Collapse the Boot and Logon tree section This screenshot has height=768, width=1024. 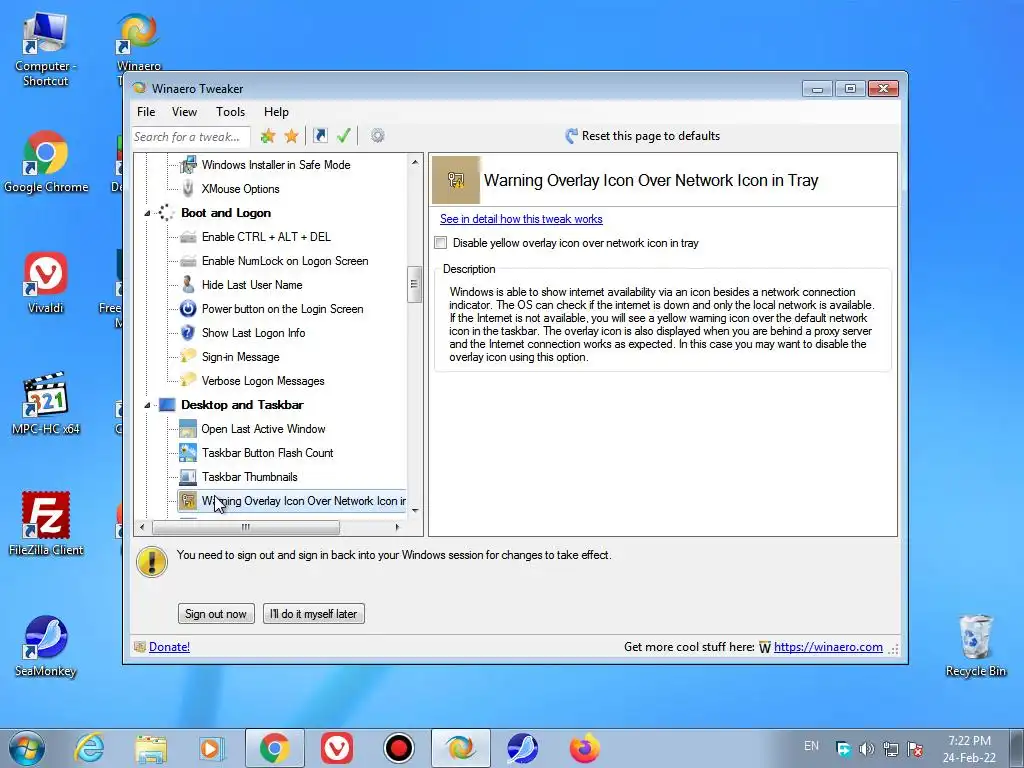click(x=147, y=214)
